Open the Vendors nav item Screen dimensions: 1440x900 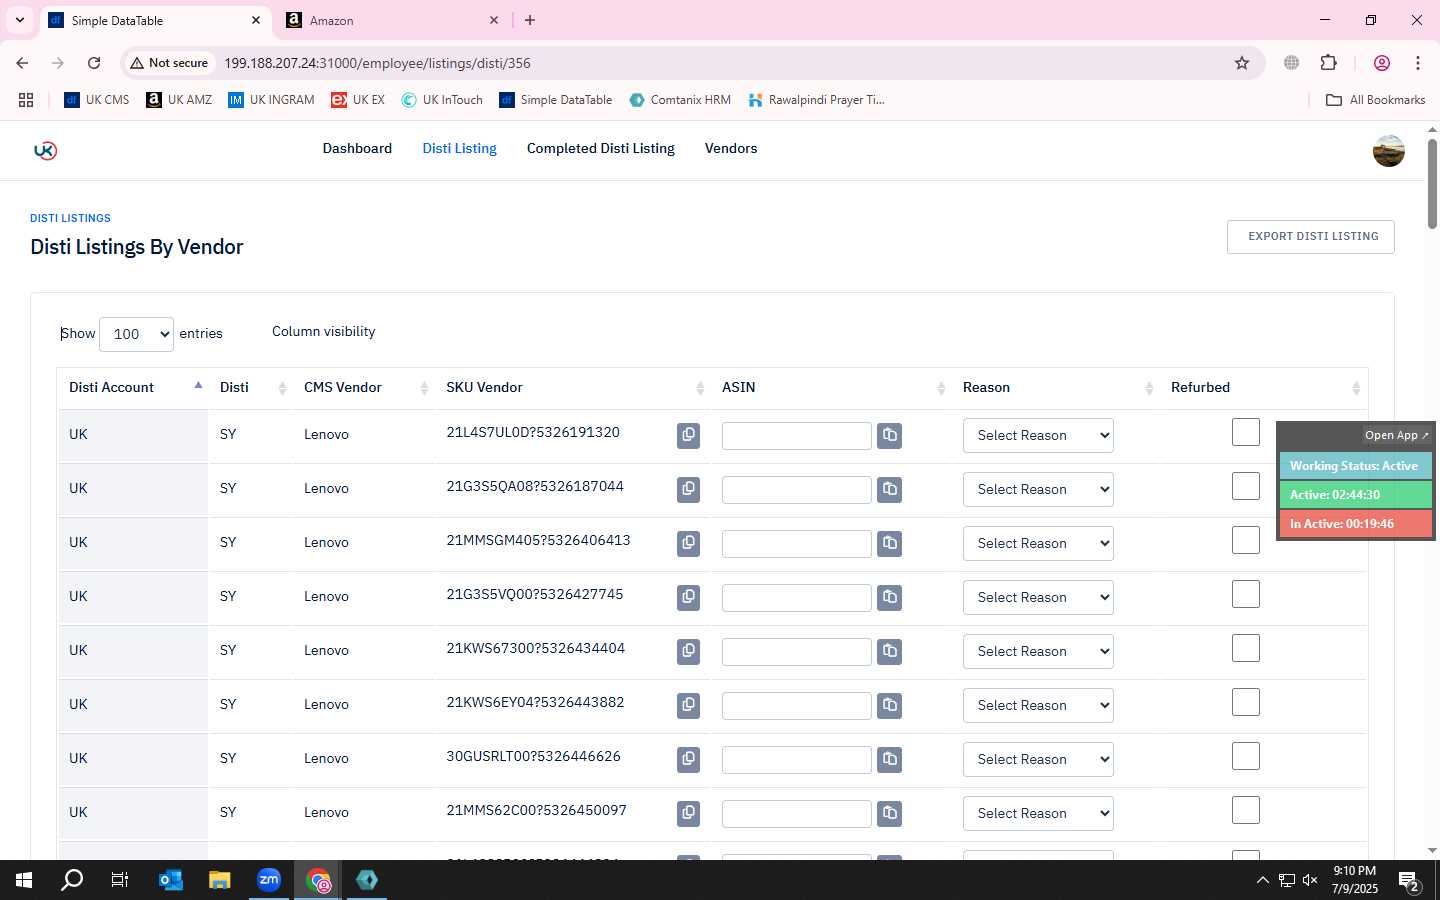pyautogui.click(x=731, y=148)
